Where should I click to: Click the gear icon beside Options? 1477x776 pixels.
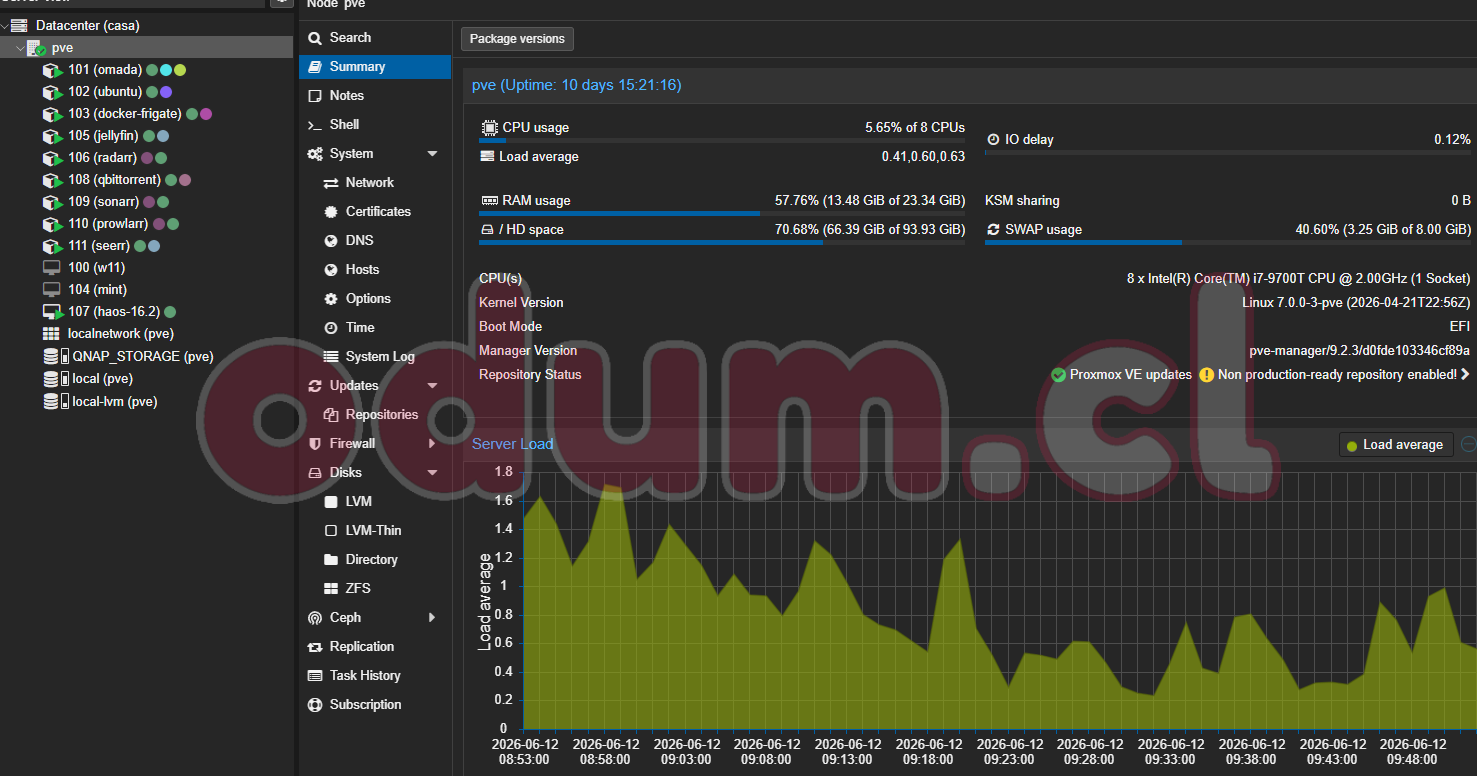[331, 299]
